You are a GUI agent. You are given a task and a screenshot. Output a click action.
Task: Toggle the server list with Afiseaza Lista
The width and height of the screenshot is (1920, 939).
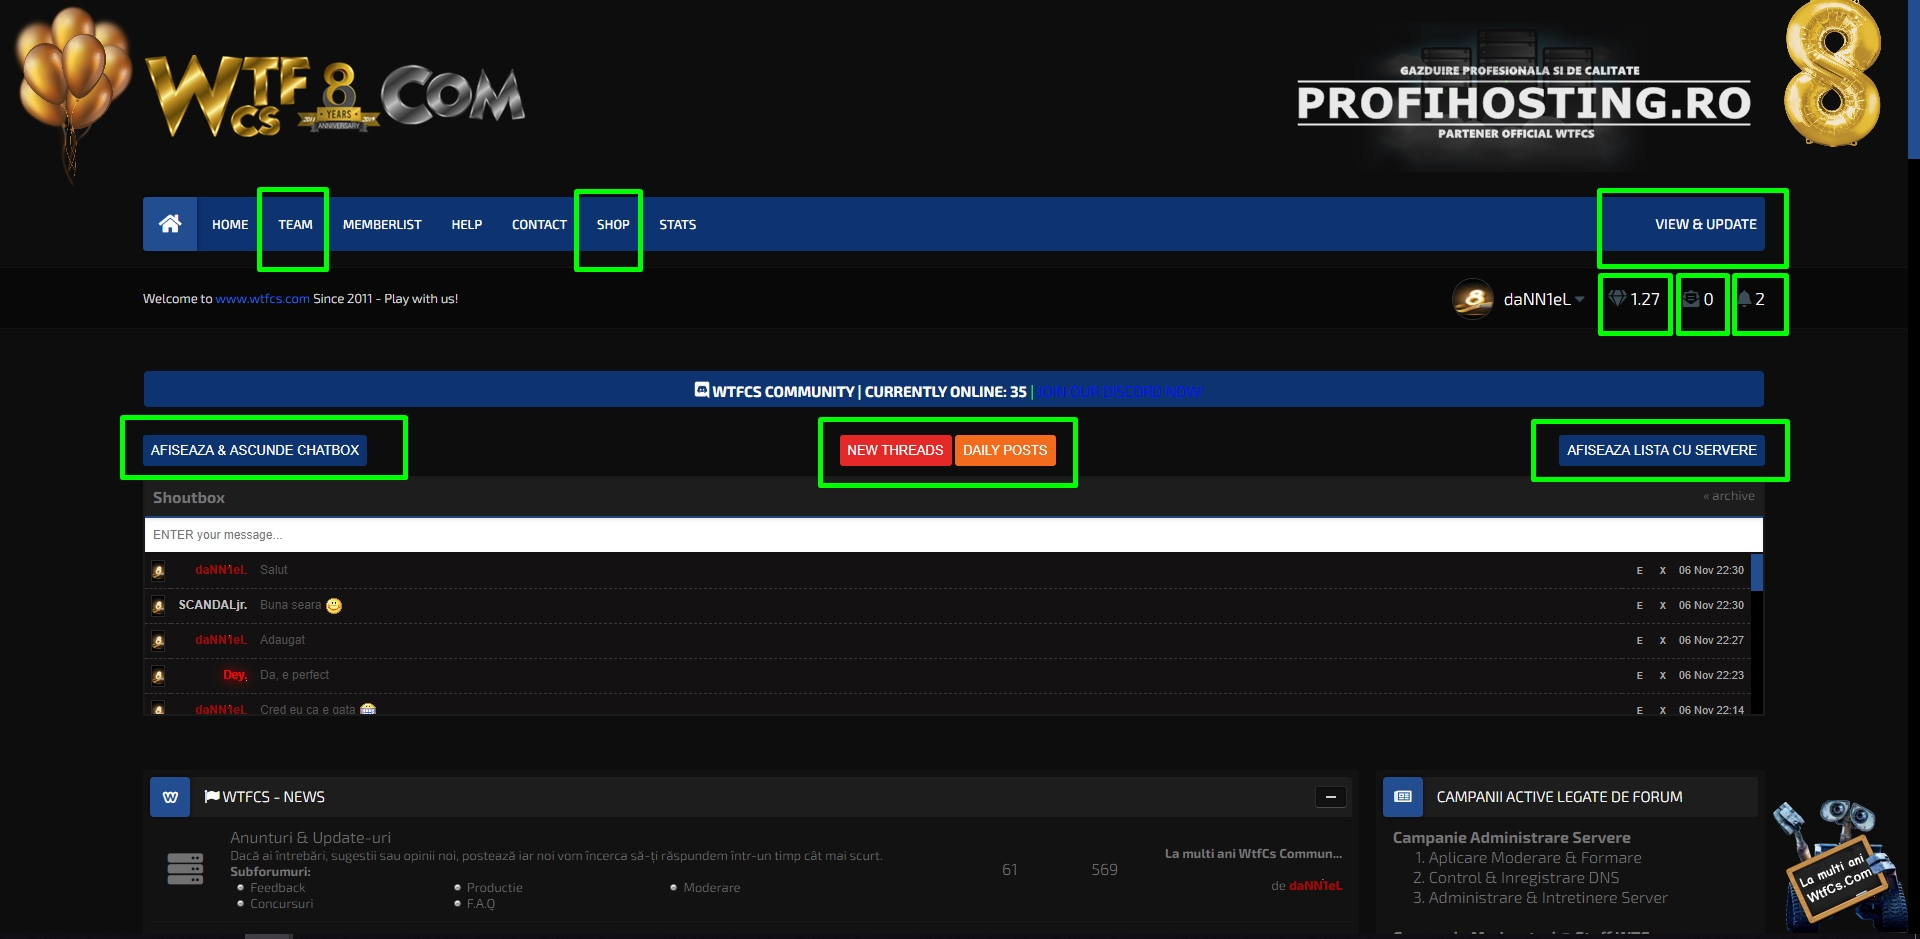tap(1661, 450)
